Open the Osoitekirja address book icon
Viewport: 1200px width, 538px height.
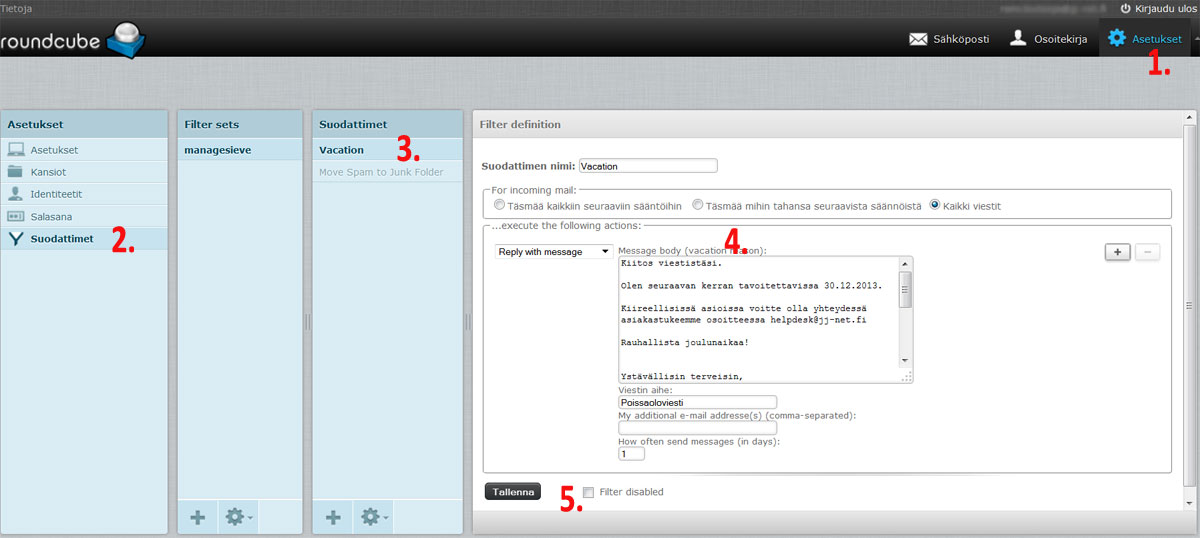[x=1017, y=39]
